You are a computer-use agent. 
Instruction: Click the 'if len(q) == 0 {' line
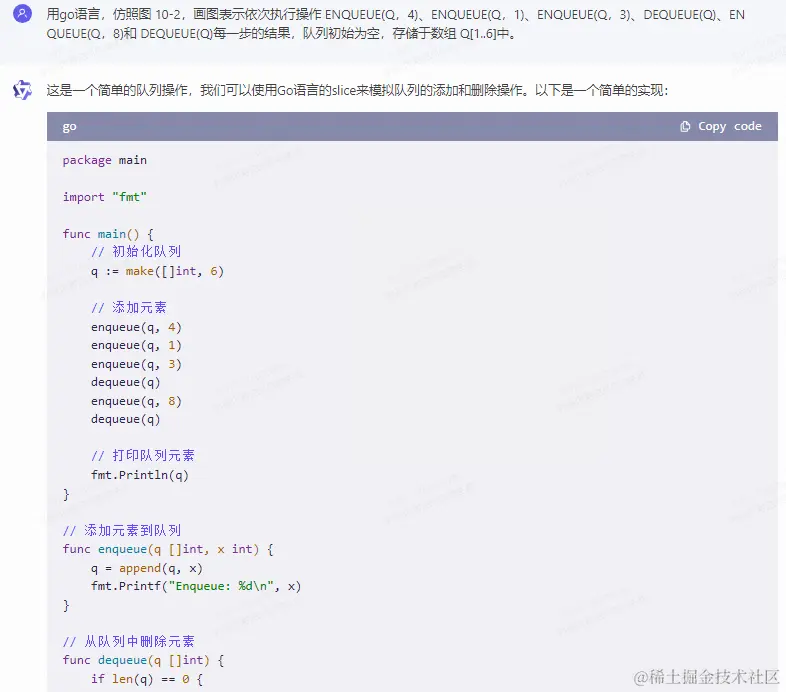[146, 679]
